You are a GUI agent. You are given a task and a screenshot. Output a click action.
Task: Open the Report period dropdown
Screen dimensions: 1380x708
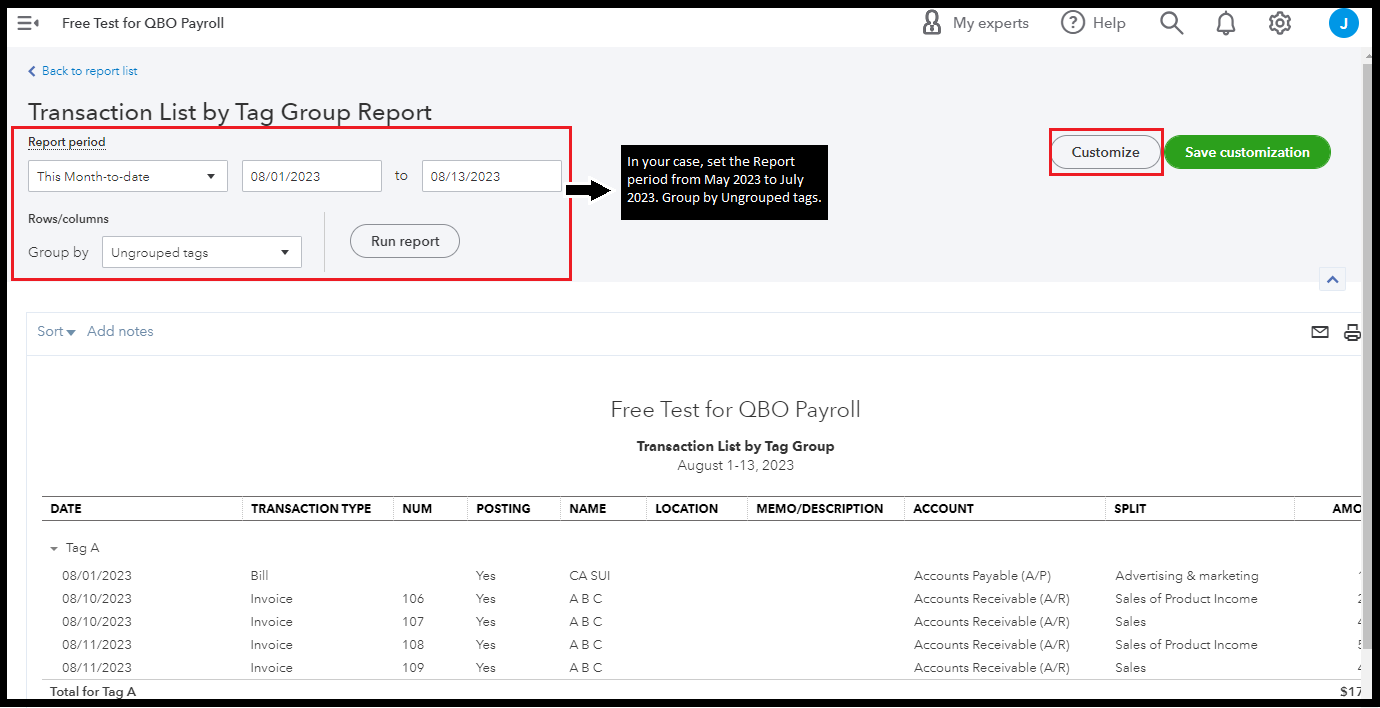point(127,175)
